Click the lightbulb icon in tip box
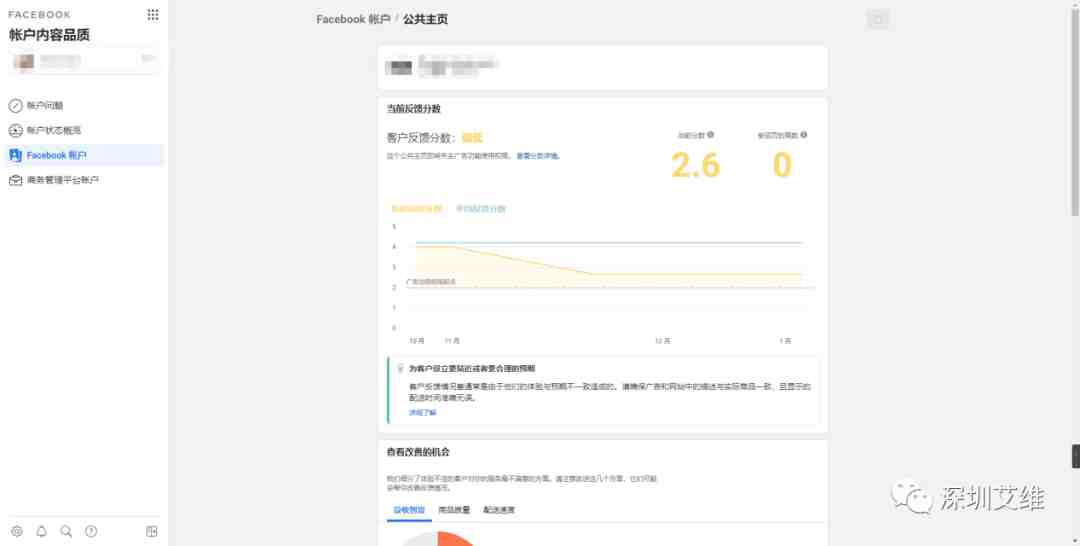This screenshot has height=546, width=1080. (x=400, y=369)
